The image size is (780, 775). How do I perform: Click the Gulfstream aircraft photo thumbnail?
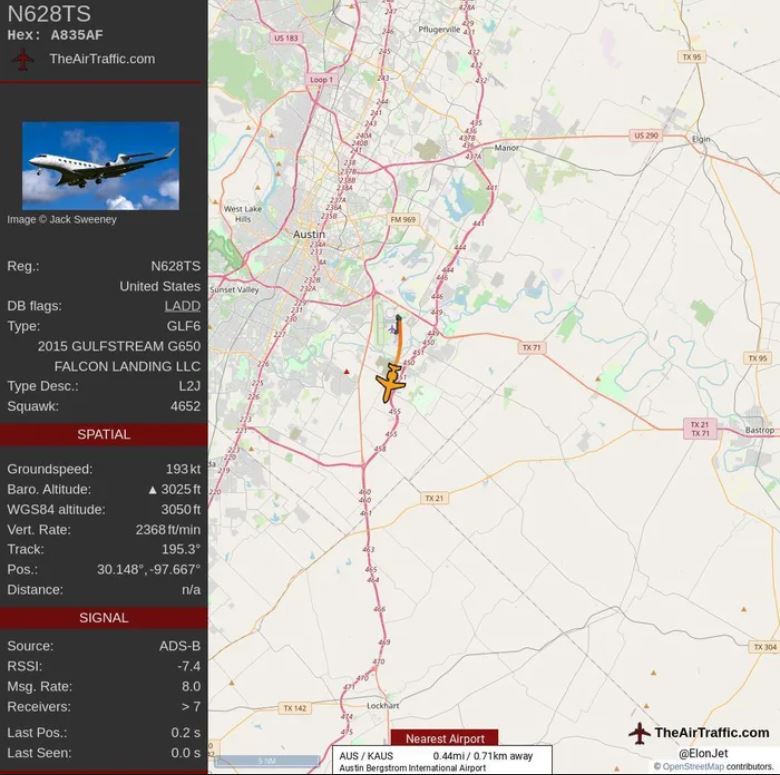[100, 166]
